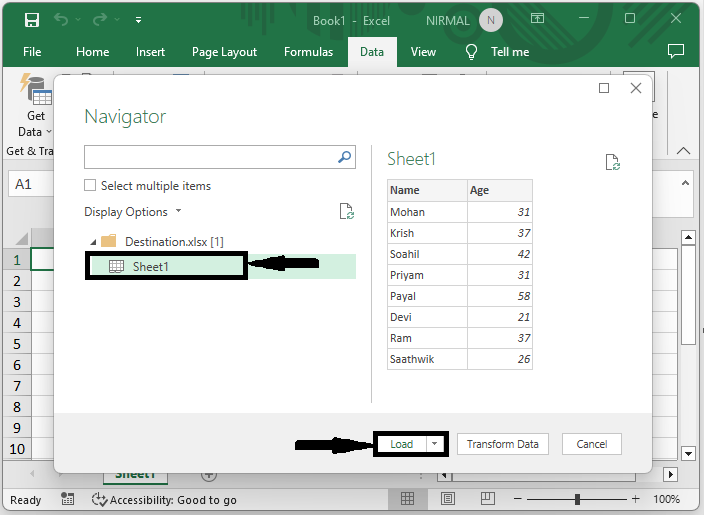704x515 pixels.
Task: Click the Navigator search field
Action: tap(220, 157)
